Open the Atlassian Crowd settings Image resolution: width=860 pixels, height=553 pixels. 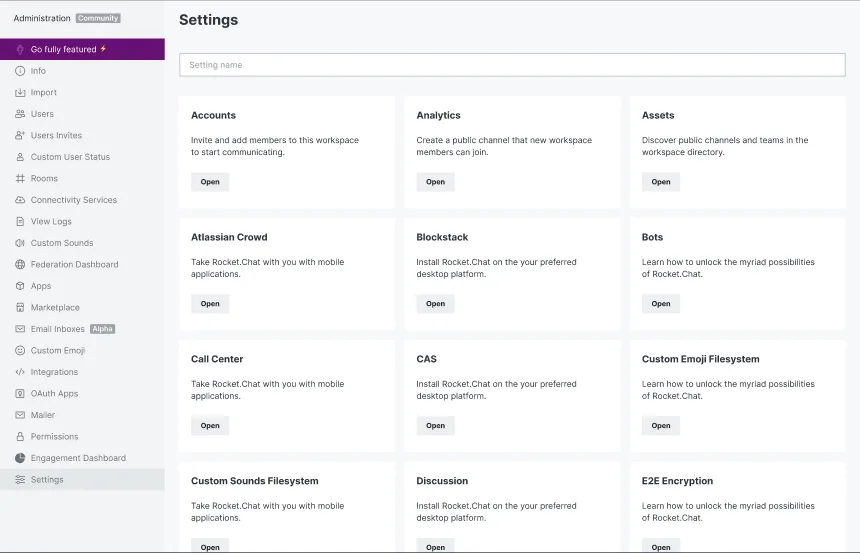210,303
